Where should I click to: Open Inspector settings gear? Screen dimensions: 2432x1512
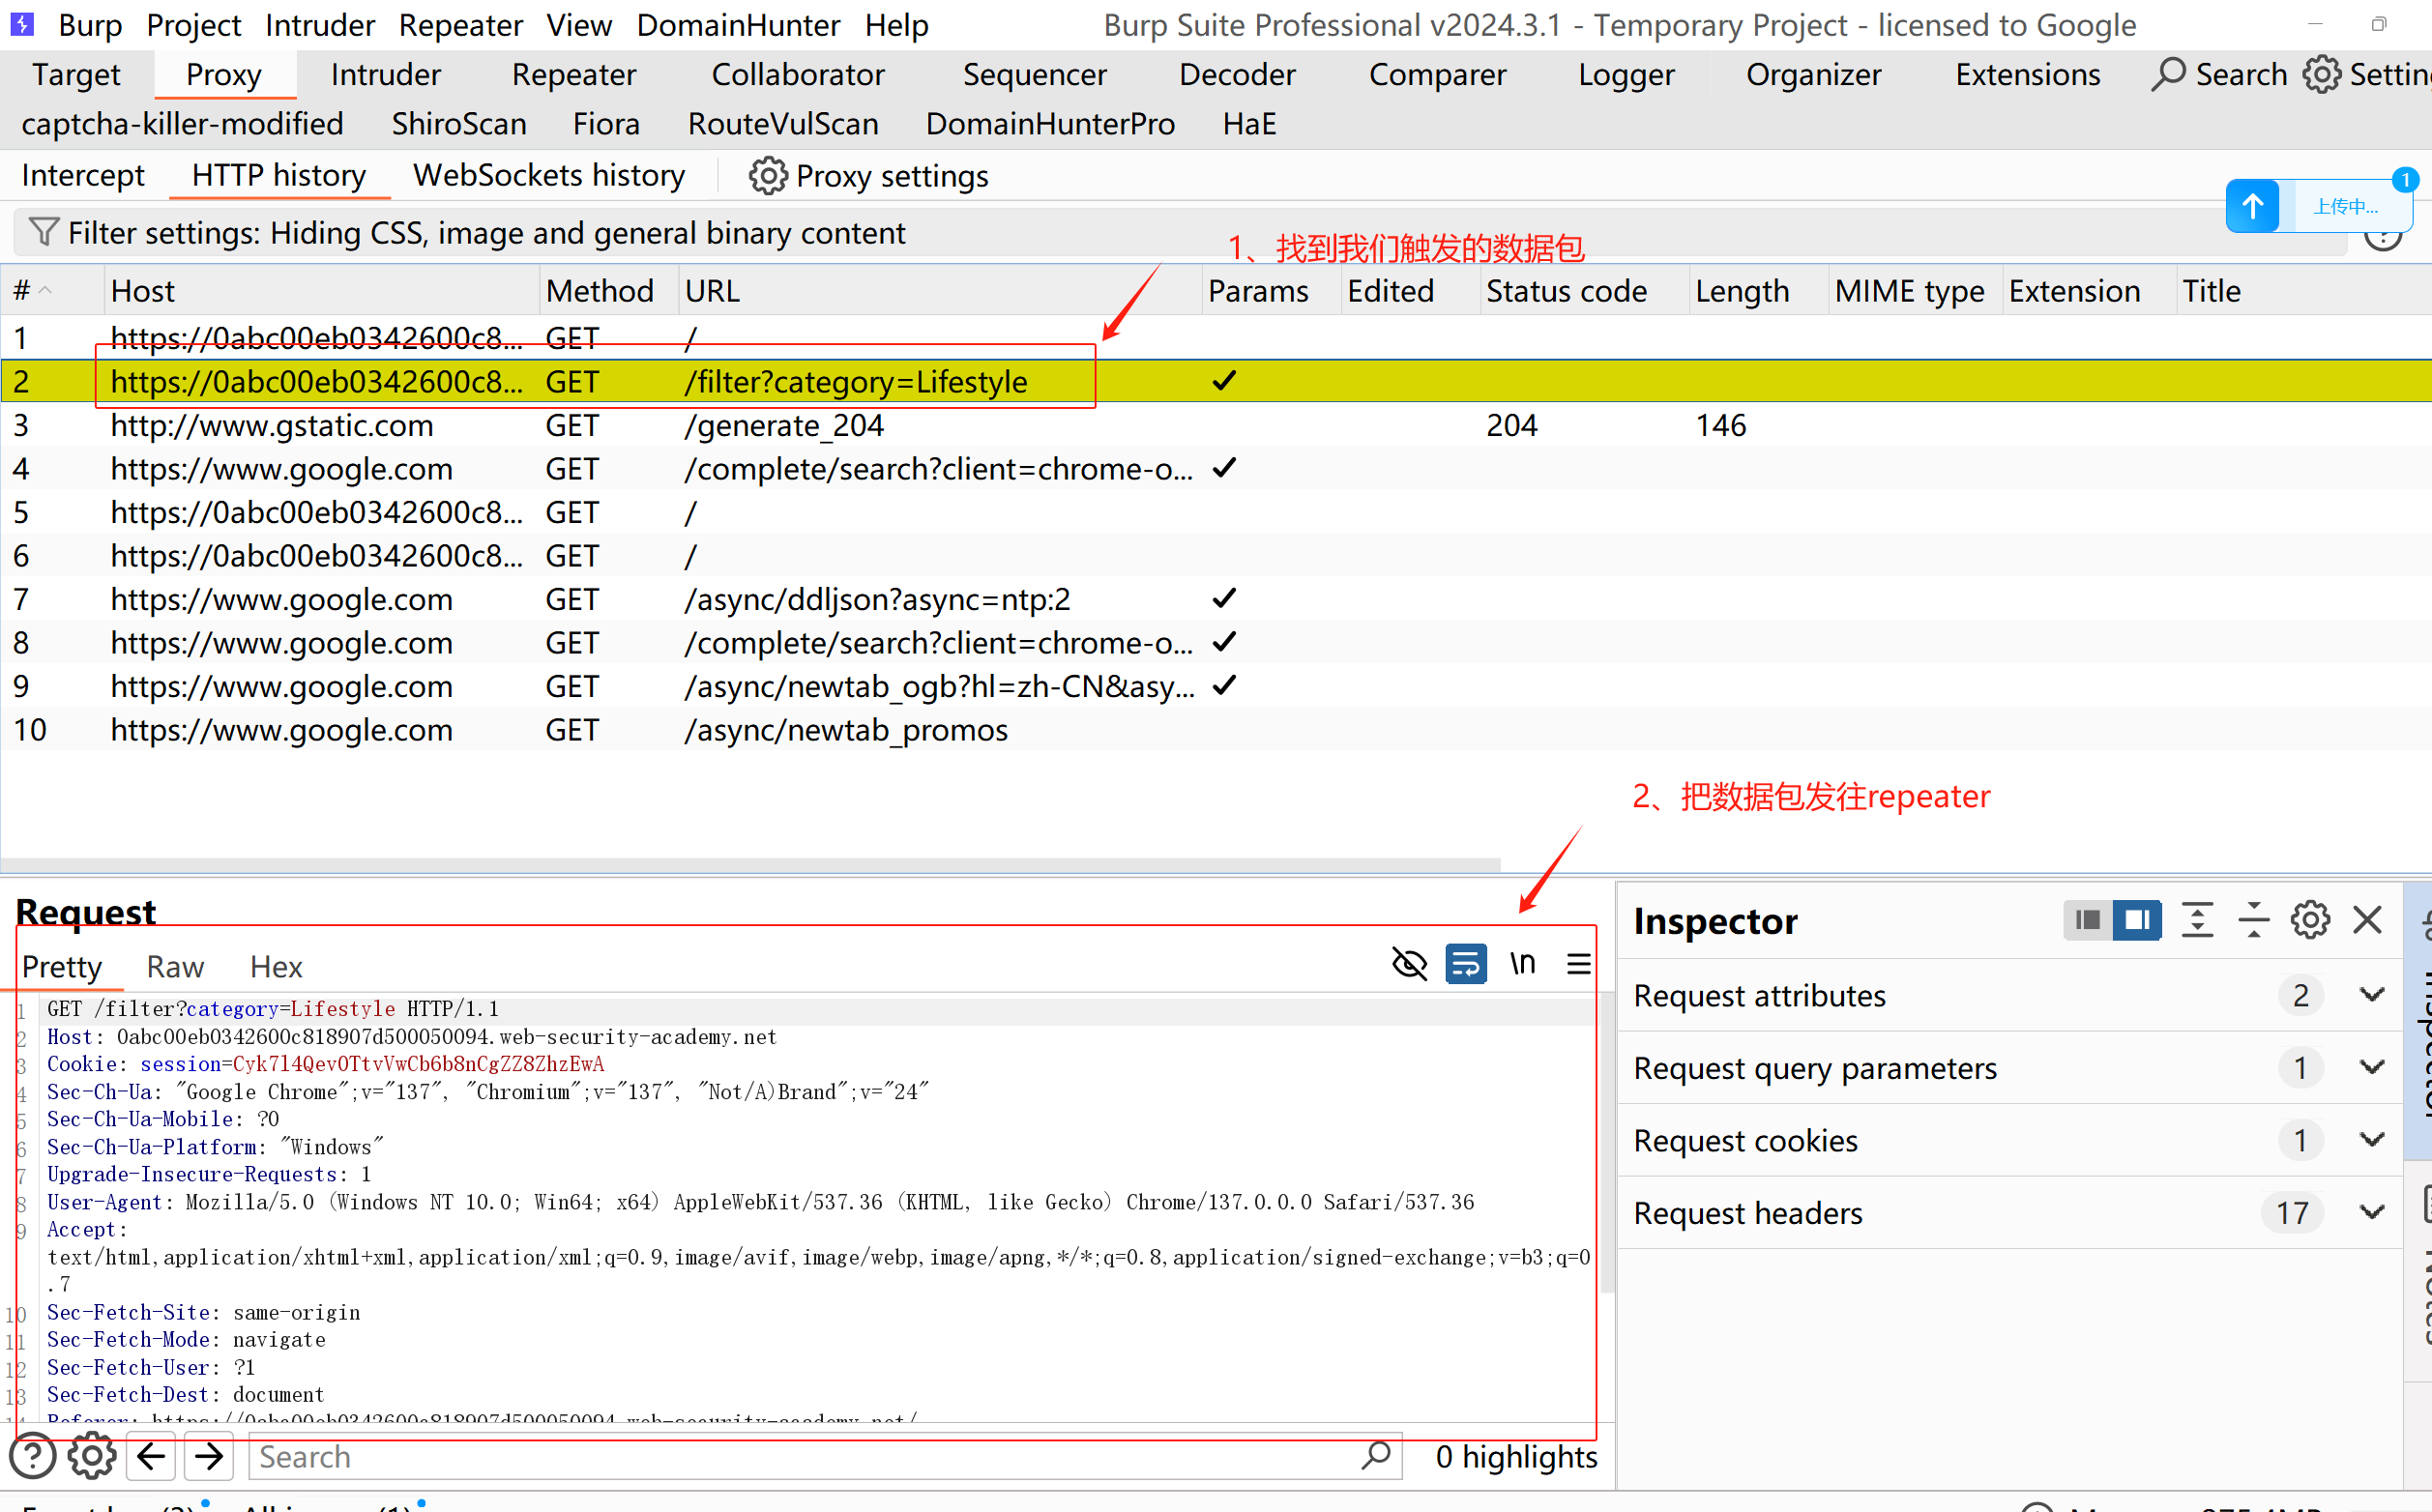[2309, 920]
